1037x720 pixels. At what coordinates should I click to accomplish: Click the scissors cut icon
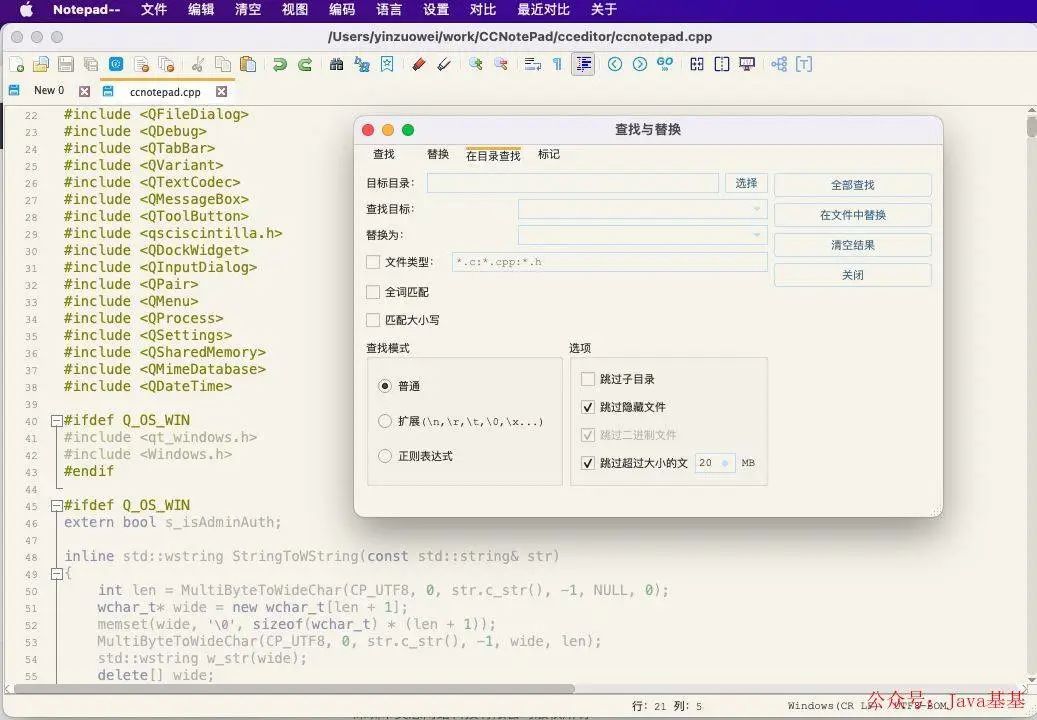pos(198,64)
